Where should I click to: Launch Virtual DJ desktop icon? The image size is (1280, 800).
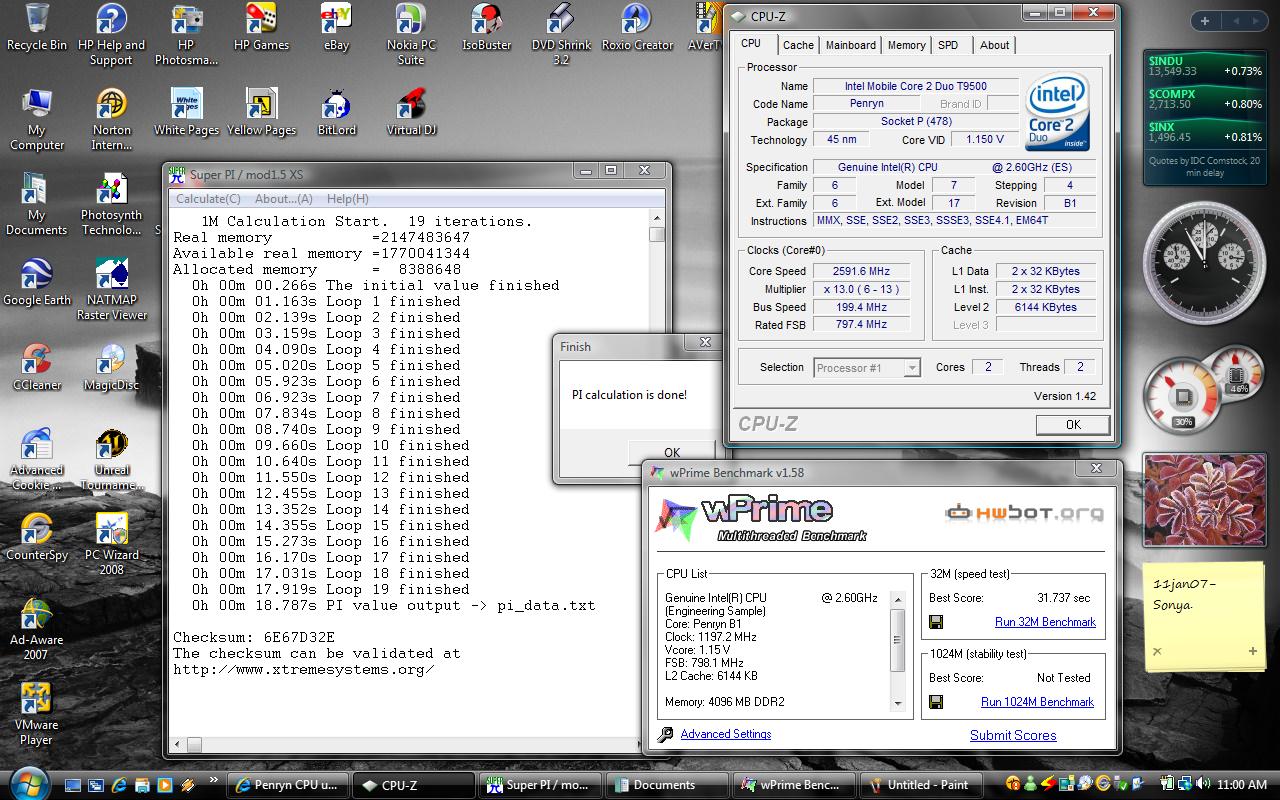click(x=411, y=112)
